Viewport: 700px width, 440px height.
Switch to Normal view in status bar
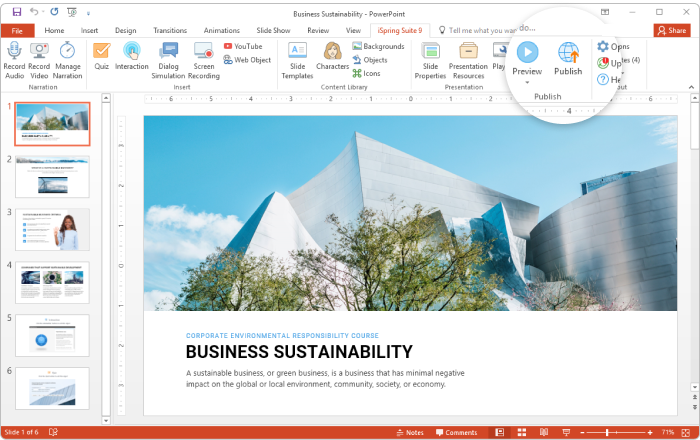[500, 432]
